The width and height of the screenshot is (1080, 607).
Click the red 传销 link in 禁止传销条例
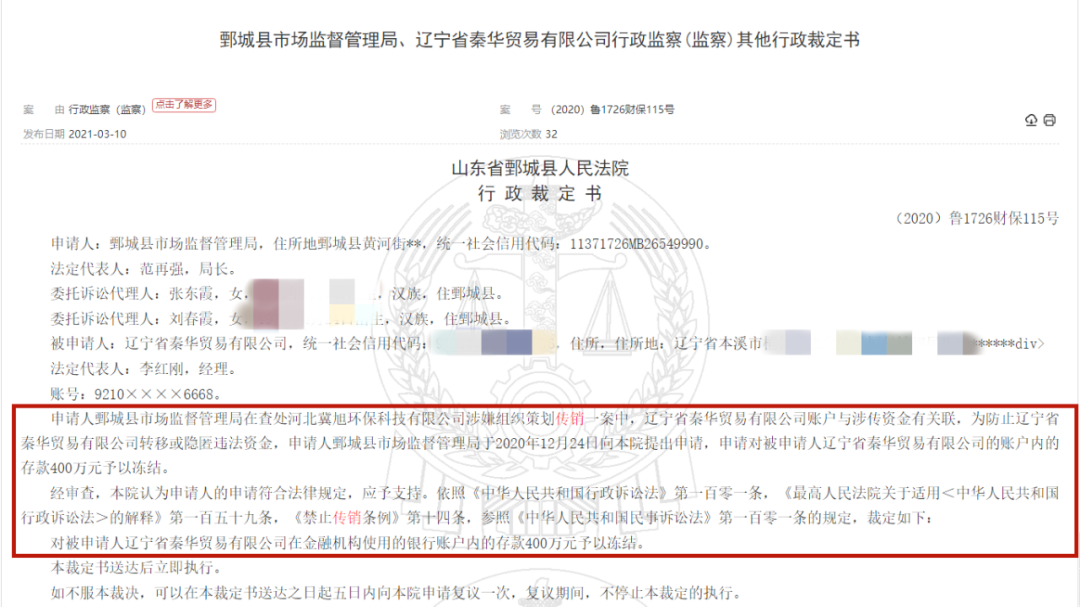[348, 517]
